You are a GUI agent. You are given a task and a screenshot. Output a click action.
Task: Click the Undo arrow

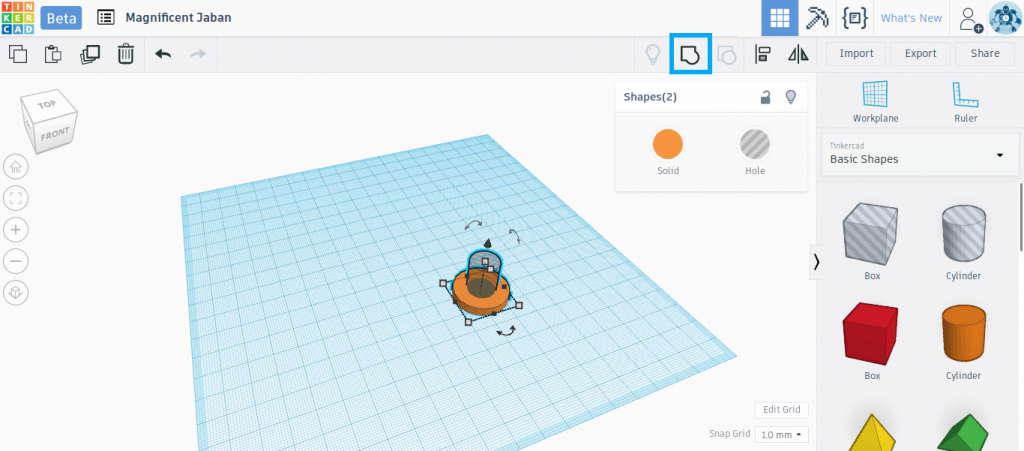point(163,54)
